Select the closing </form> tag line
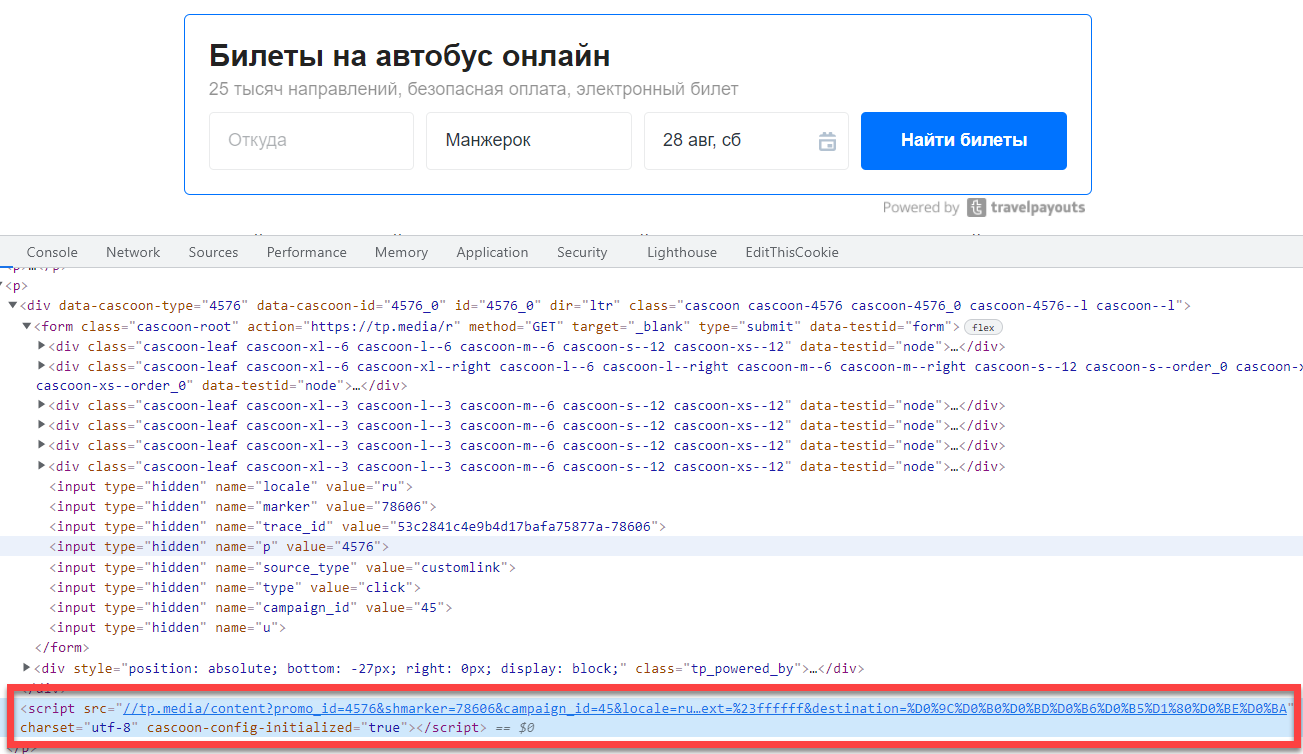 60,647
